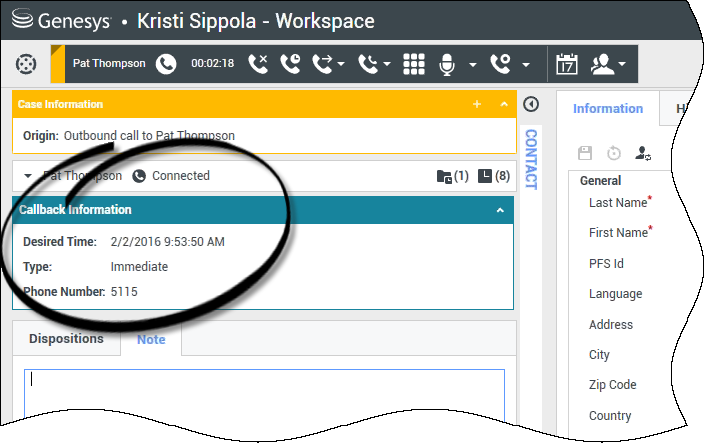Collapse the Case Information panel
Screen dimensions: 705x443
(503, 104)
